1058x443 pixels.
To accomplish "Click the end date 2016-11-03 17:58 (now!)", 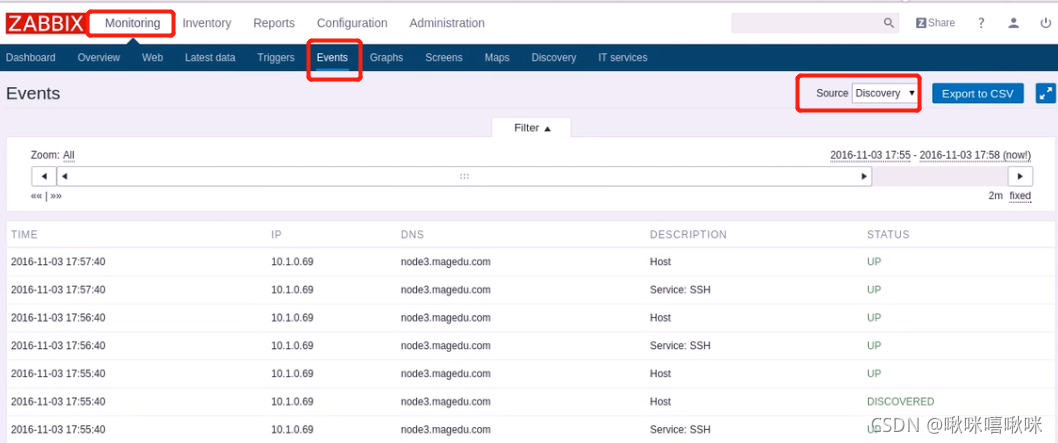I will click(976, 155).
